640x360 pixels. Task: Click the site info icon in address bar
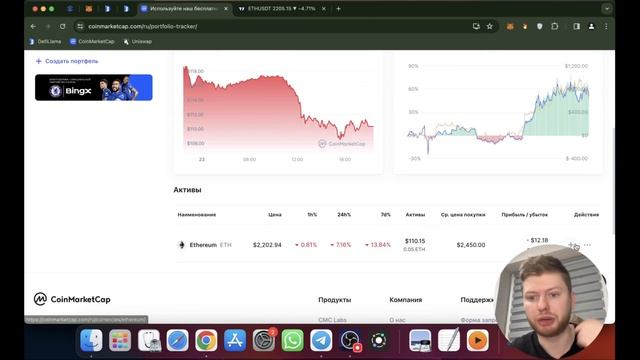[x=80, y=26]
